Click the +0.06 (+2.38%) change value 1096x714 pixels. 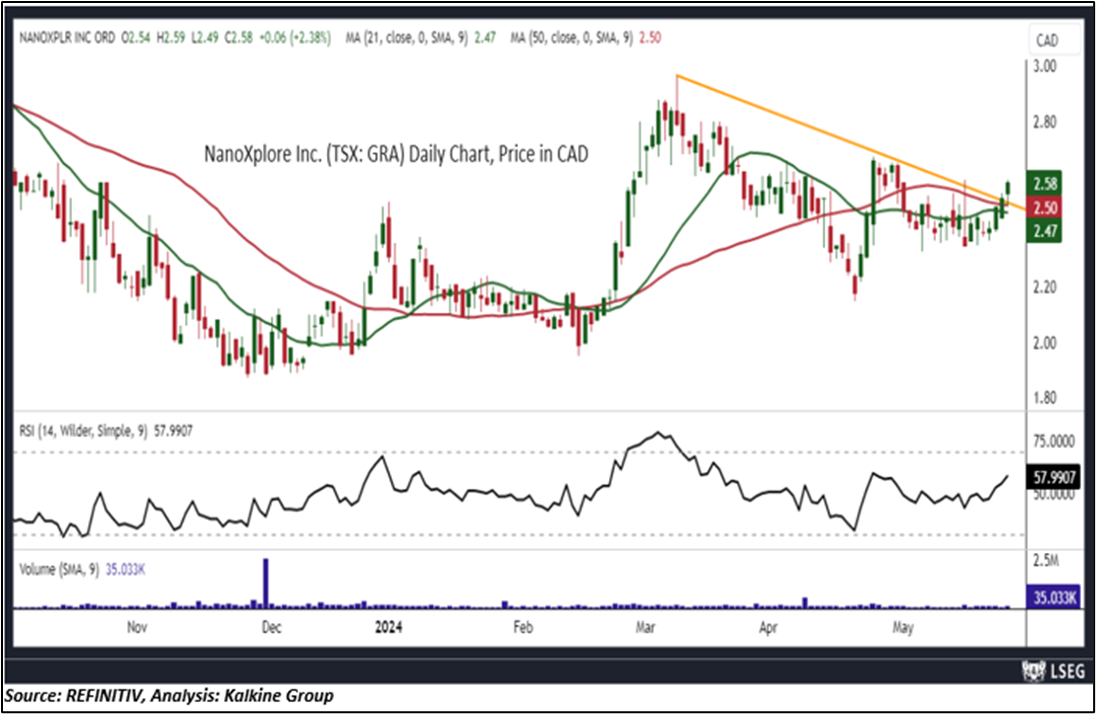tap(294, 38)
